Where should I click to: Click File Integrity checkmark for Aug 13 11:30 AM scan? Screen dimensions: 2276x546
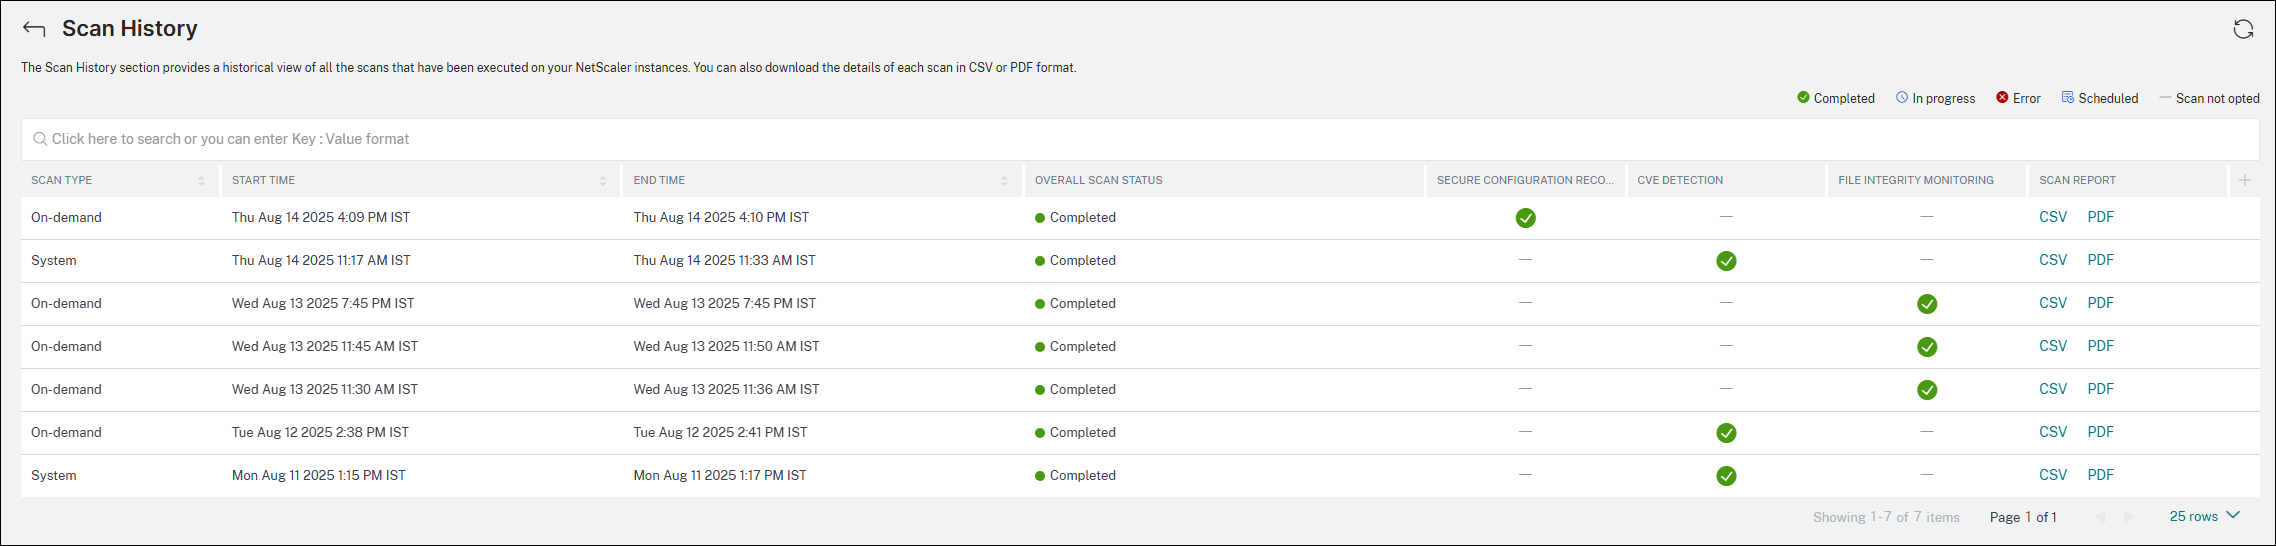click(1927, 390)
